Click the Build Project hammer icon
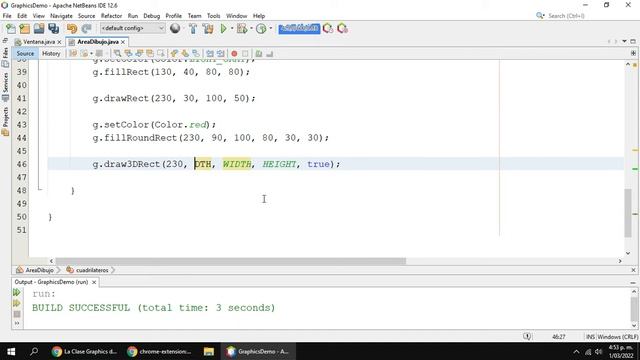Viewport: 640px width, 360px height. 193,29
